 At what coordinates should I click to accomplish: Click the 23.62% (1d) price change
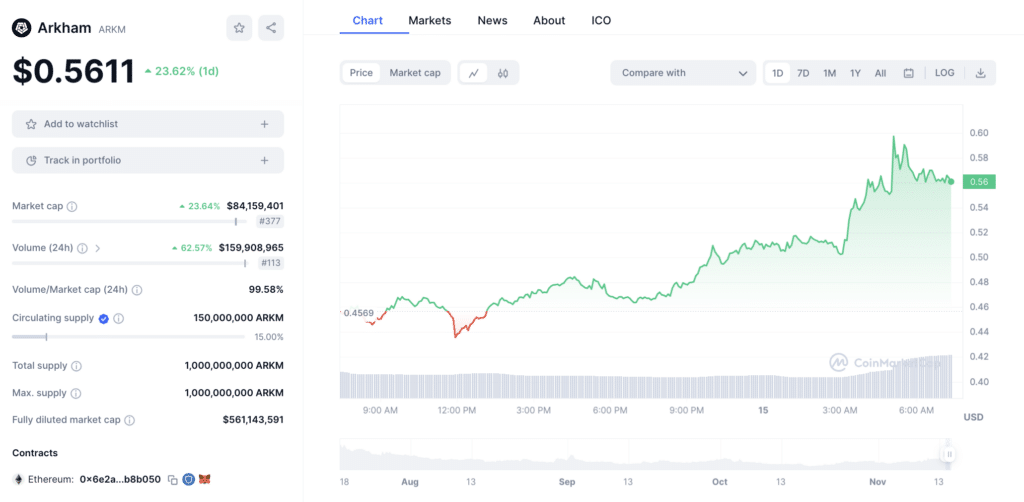point(182,72)
